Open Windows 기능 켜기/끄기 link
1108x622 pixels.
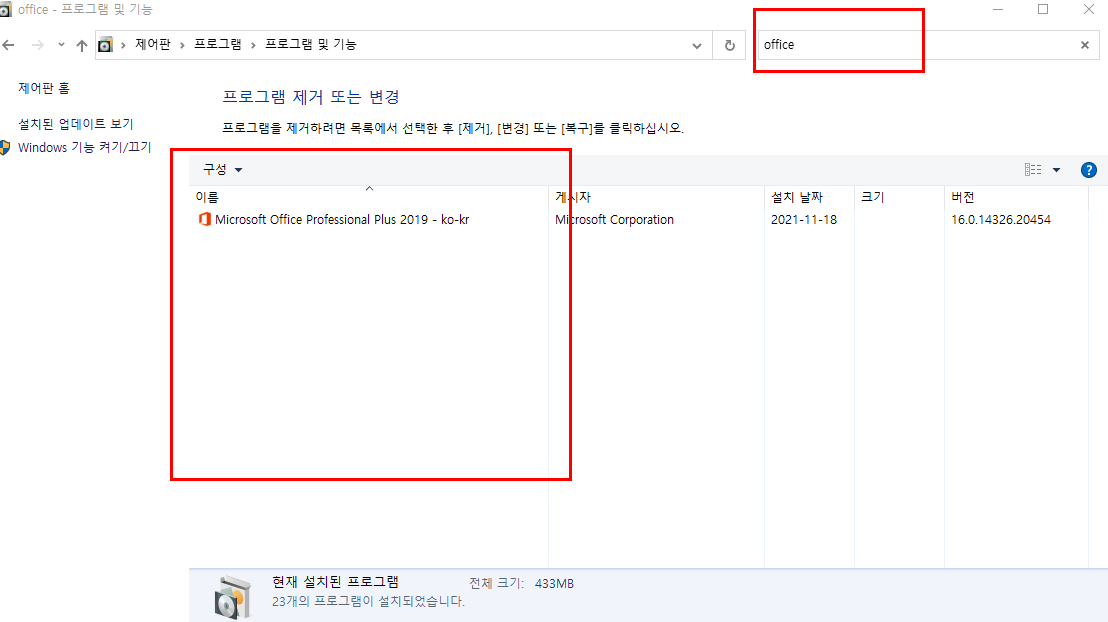(85, 147)
